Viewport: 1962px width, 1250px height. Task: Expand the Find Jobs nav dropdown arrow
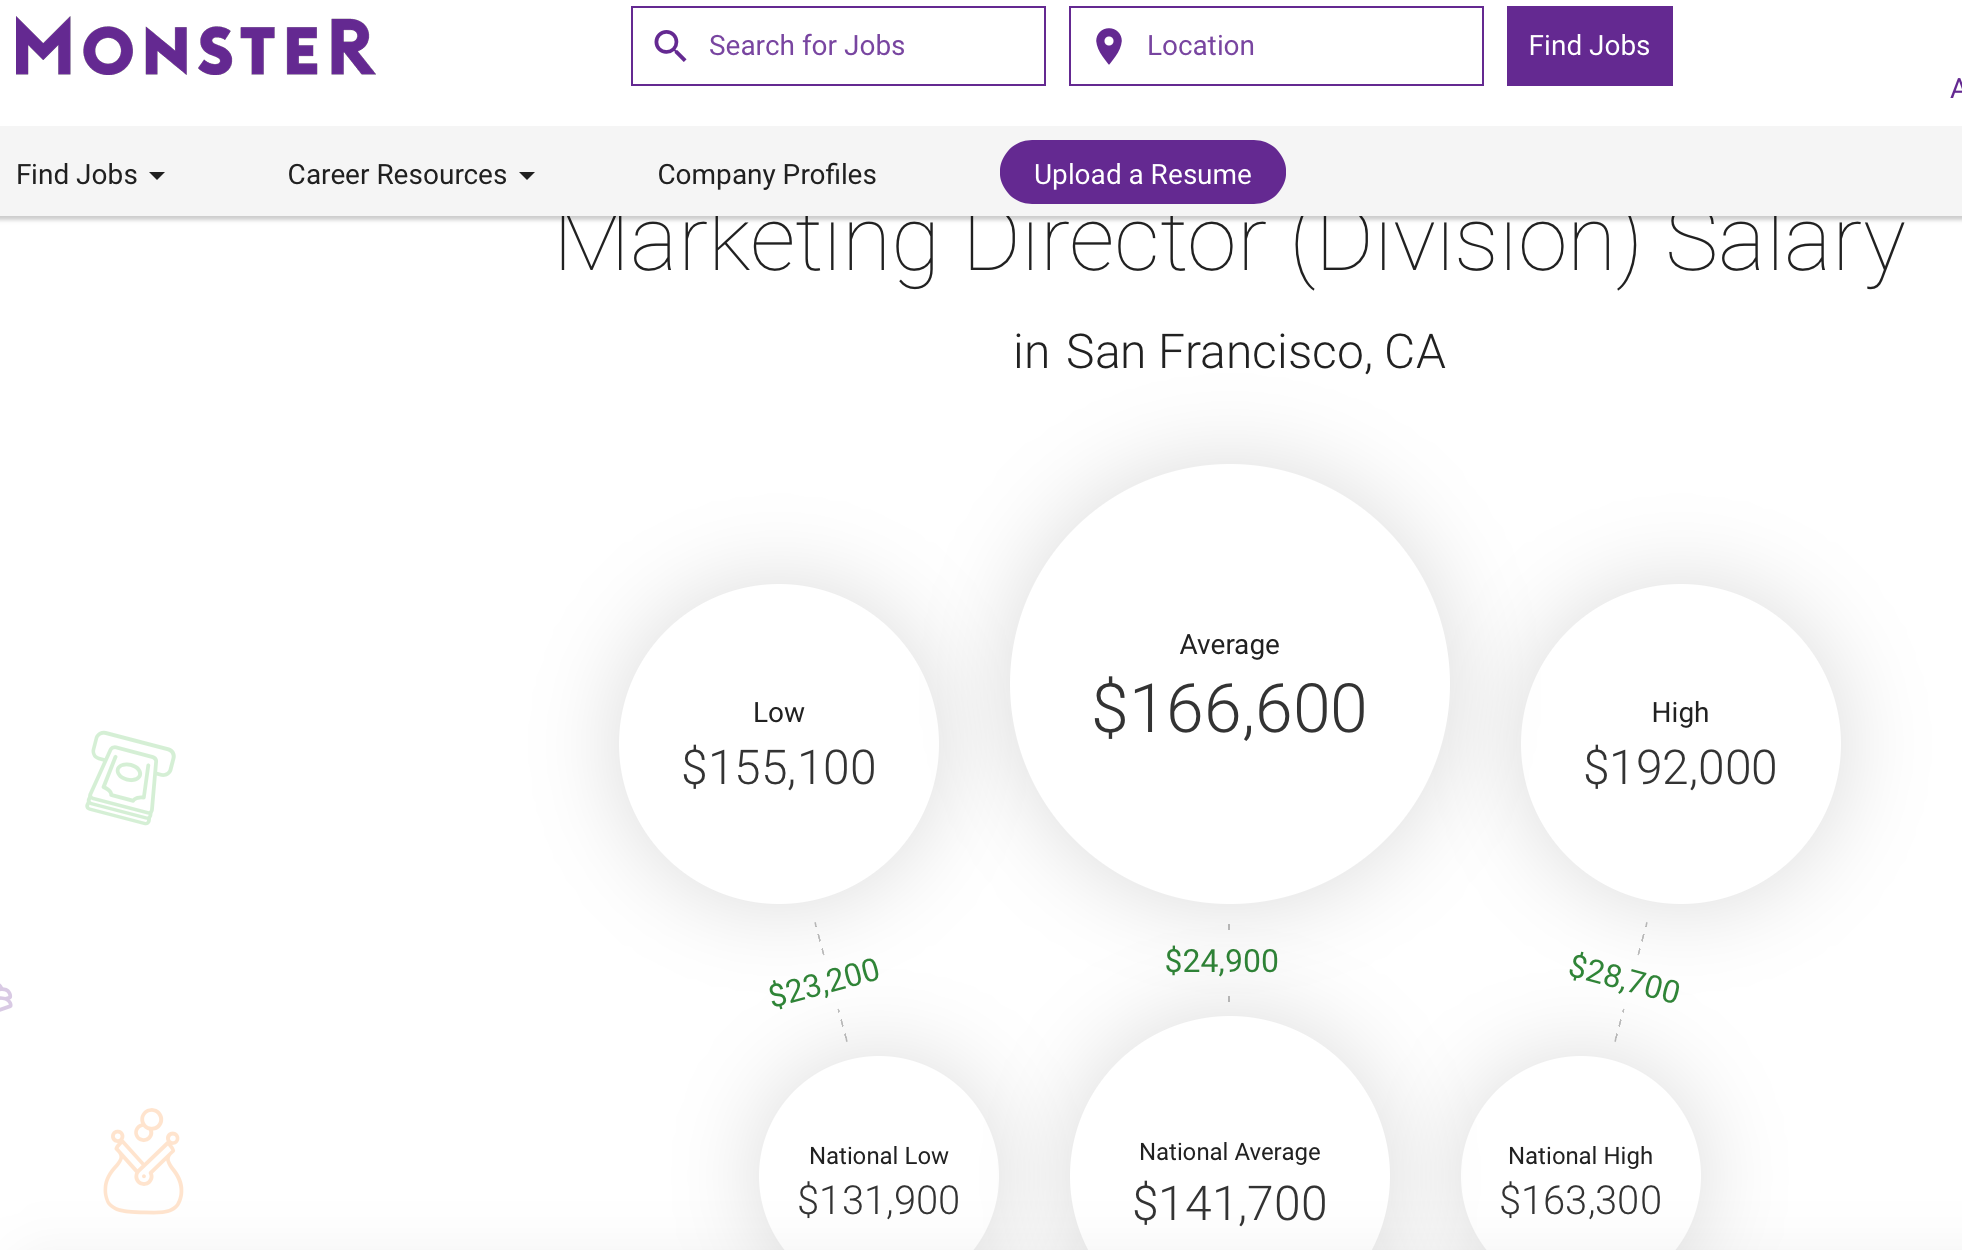tap(157, 176)
